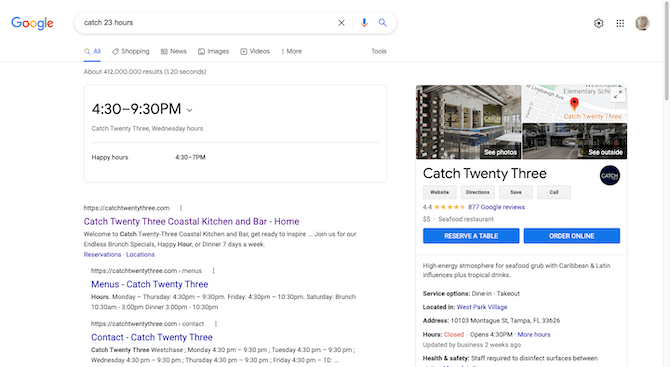Switch to the Images tab
Image resolution: width=670 pixels, height=367 pixels.
point(213,51)
